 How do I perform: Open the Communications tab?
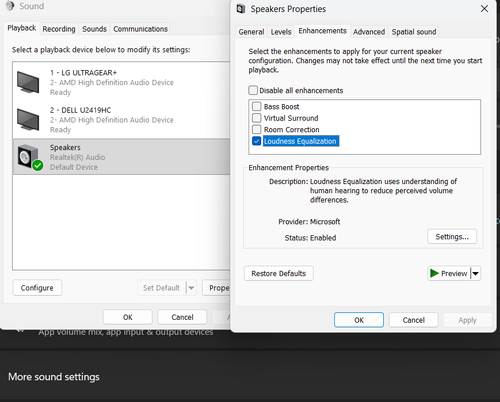140,29
